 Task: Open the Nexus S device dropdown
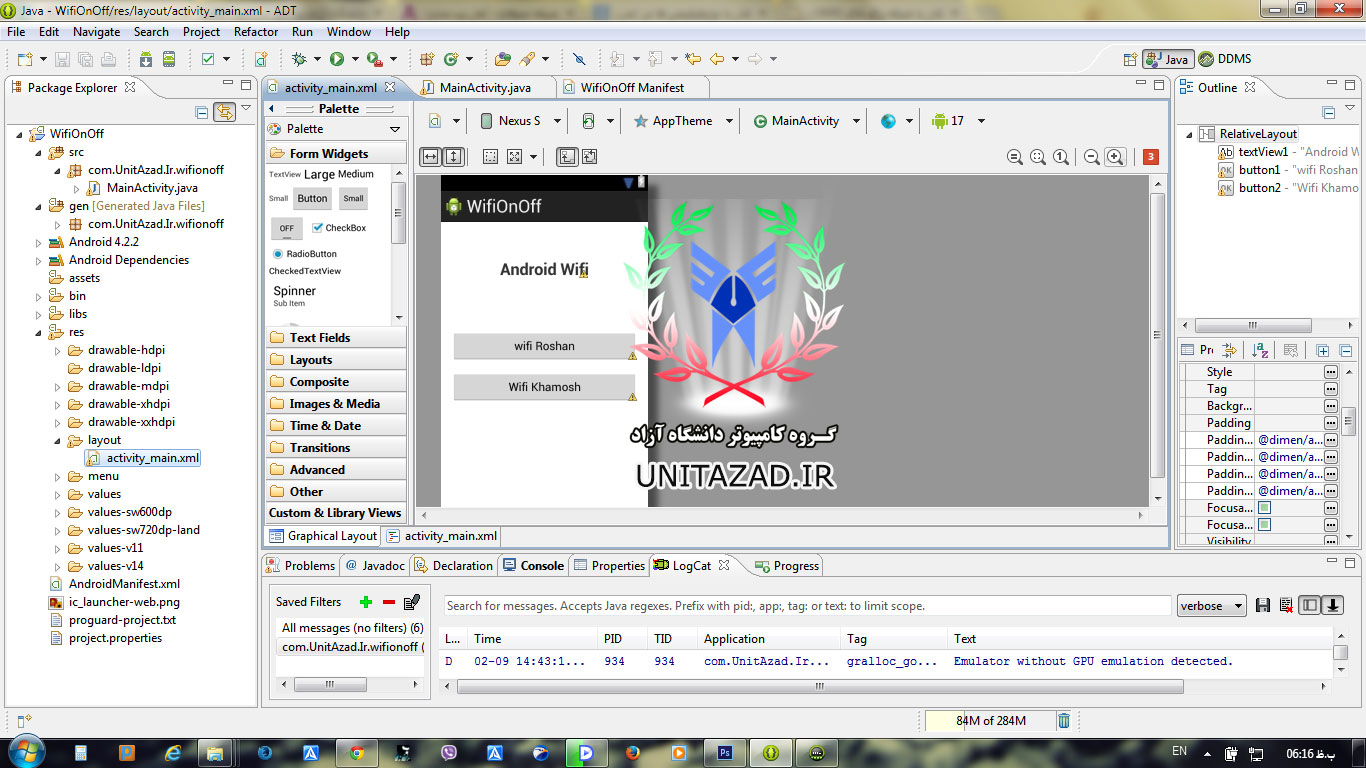click(x=557, y=121)
